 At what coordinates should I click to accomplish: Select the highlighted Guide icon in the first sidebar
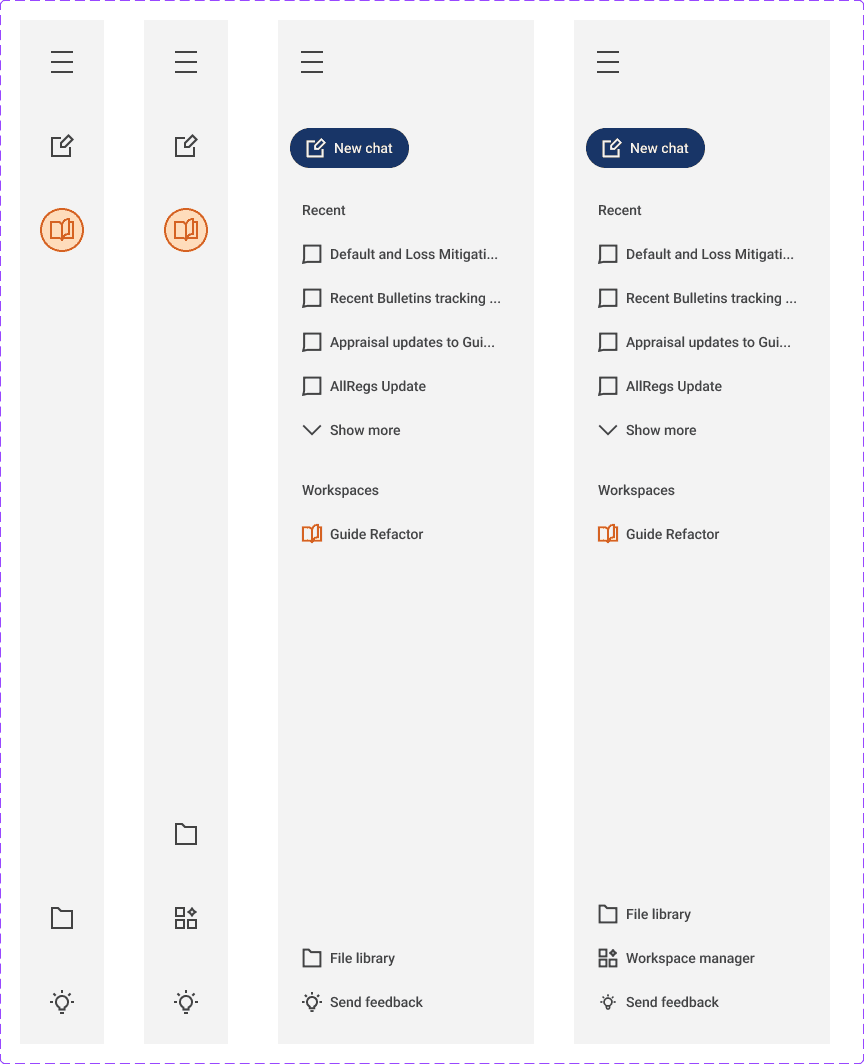62,229
